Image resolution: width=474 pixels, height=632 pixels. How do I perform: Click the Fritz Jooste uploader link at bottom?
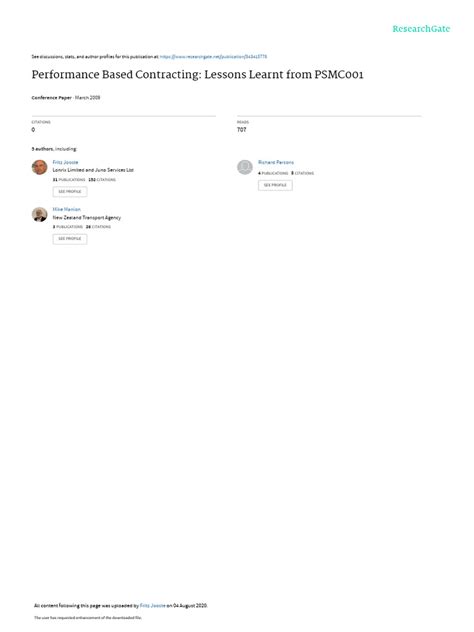152,605
